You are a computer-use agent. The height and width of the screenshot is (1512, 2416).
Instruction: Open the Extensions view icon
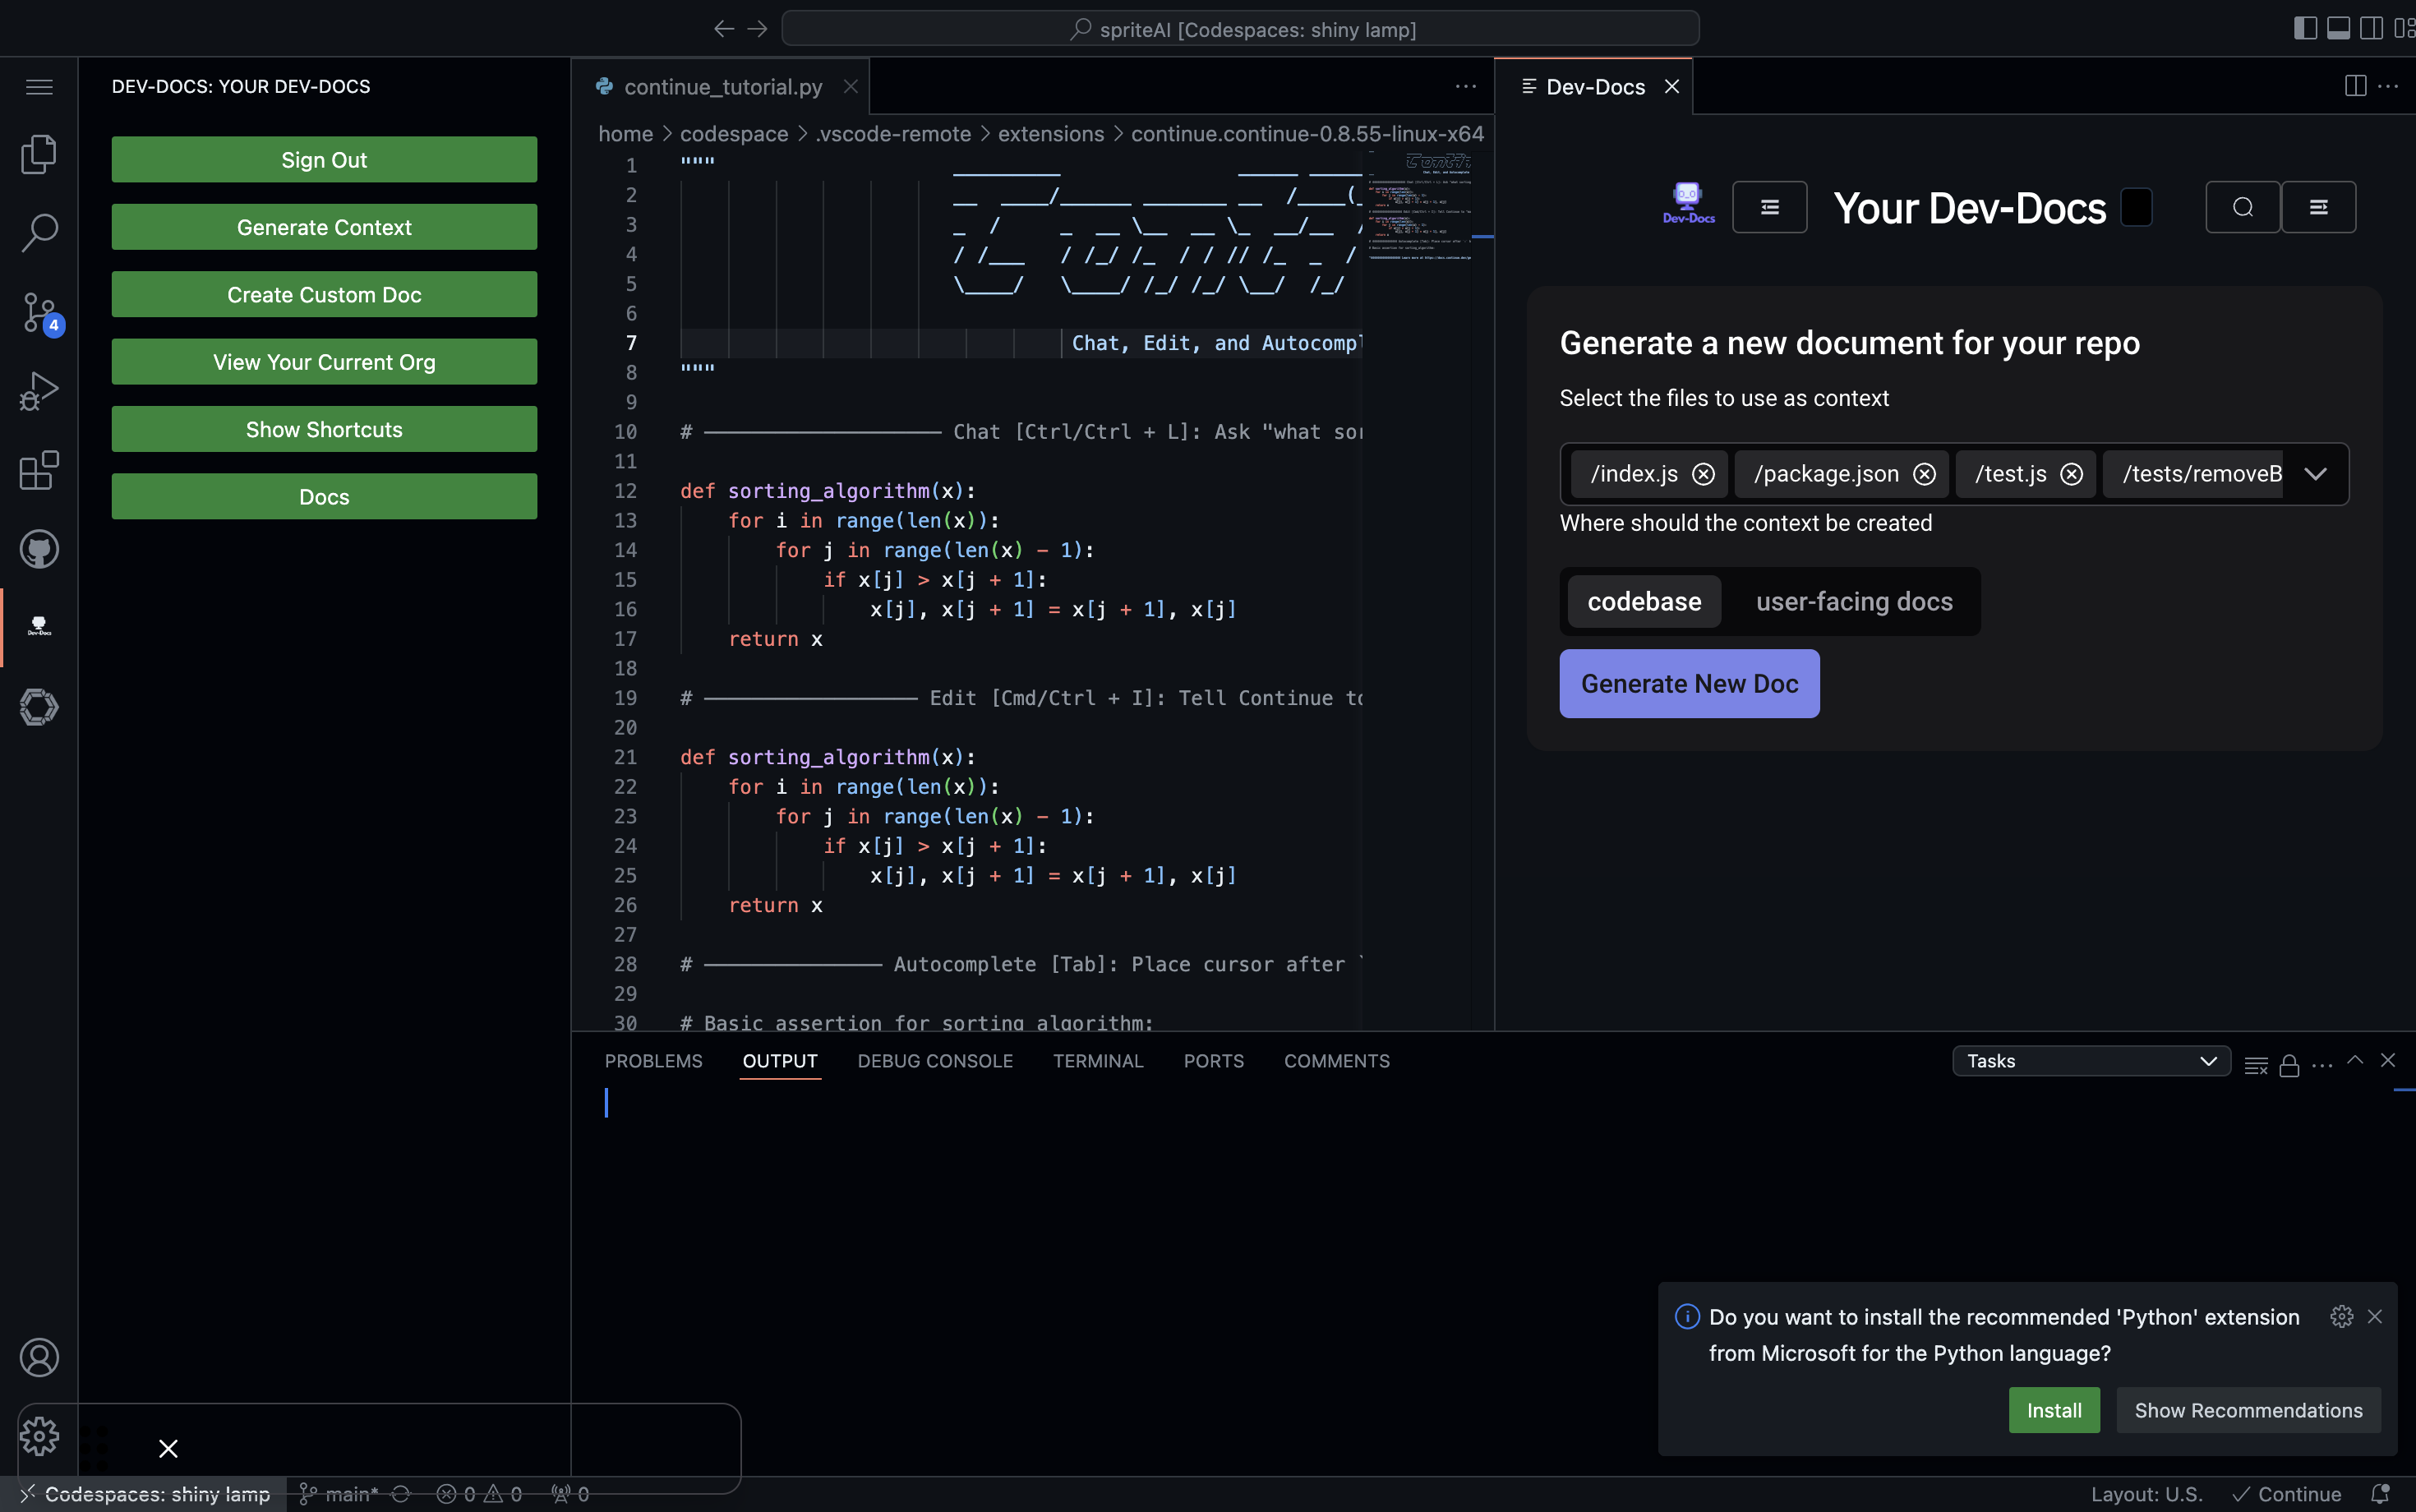pyautogui.click(x=39, y=470)
